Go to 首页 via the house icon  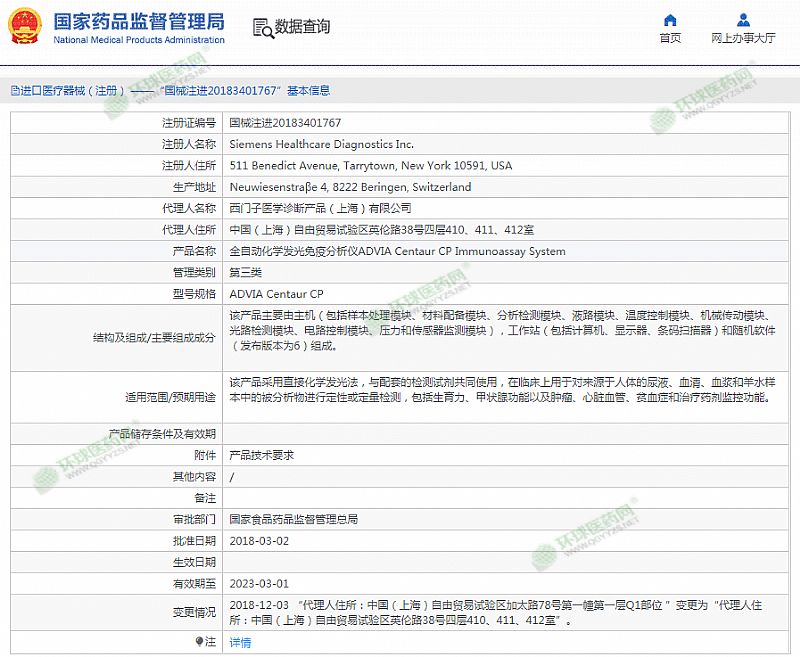pos(670,20)
